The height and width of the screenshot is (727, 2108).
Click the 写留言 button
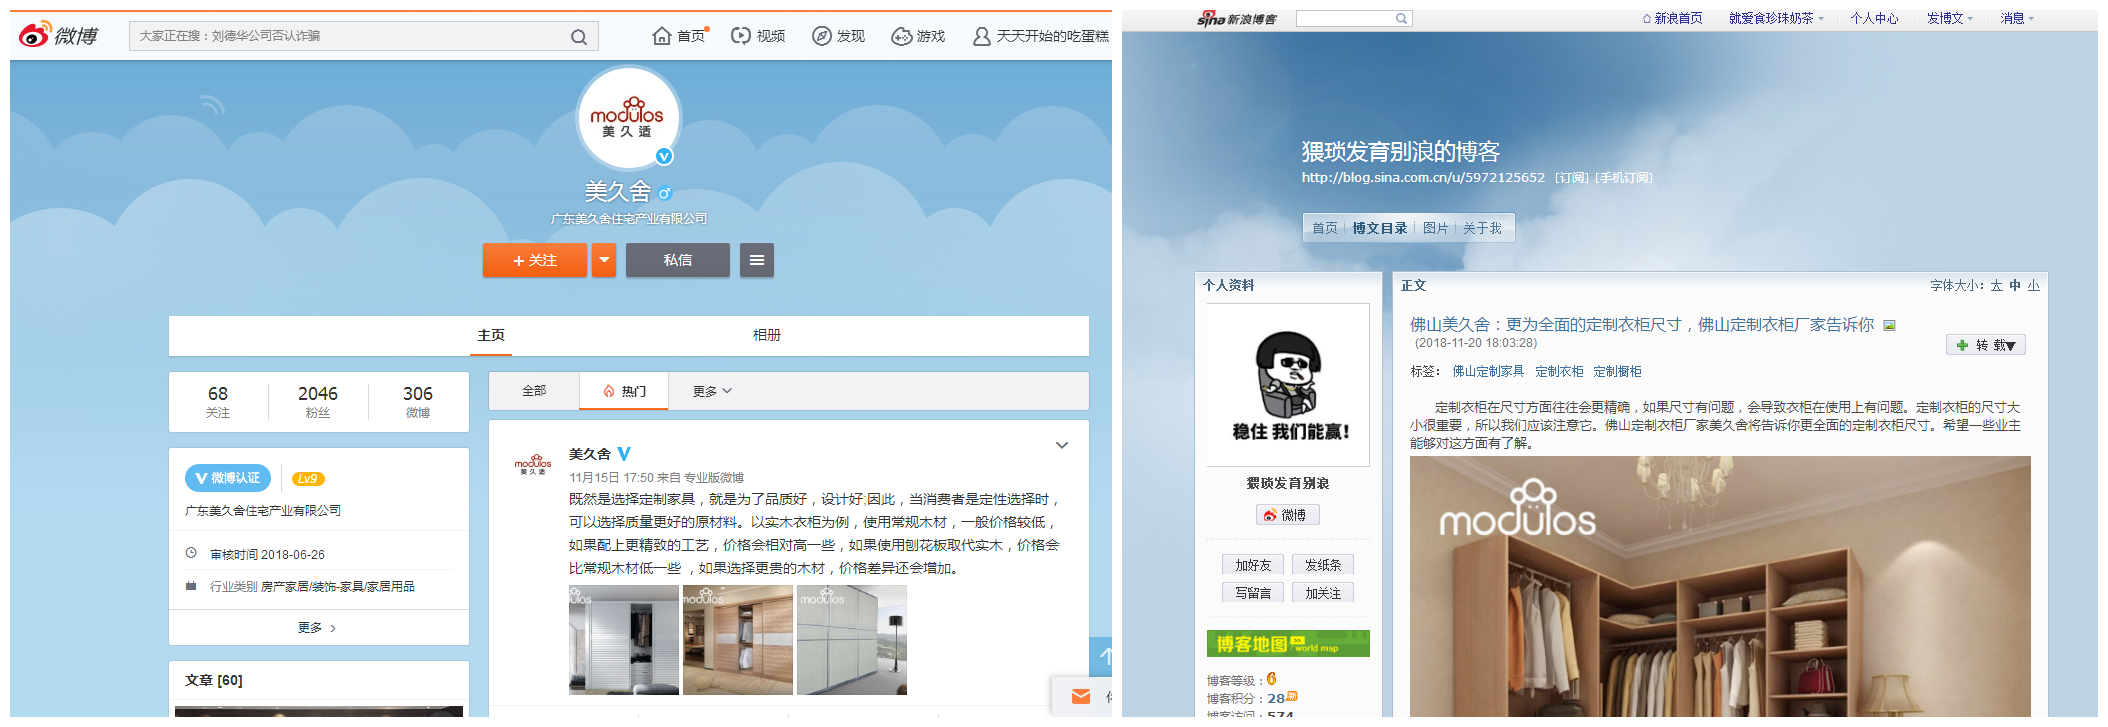point(1253,593)
